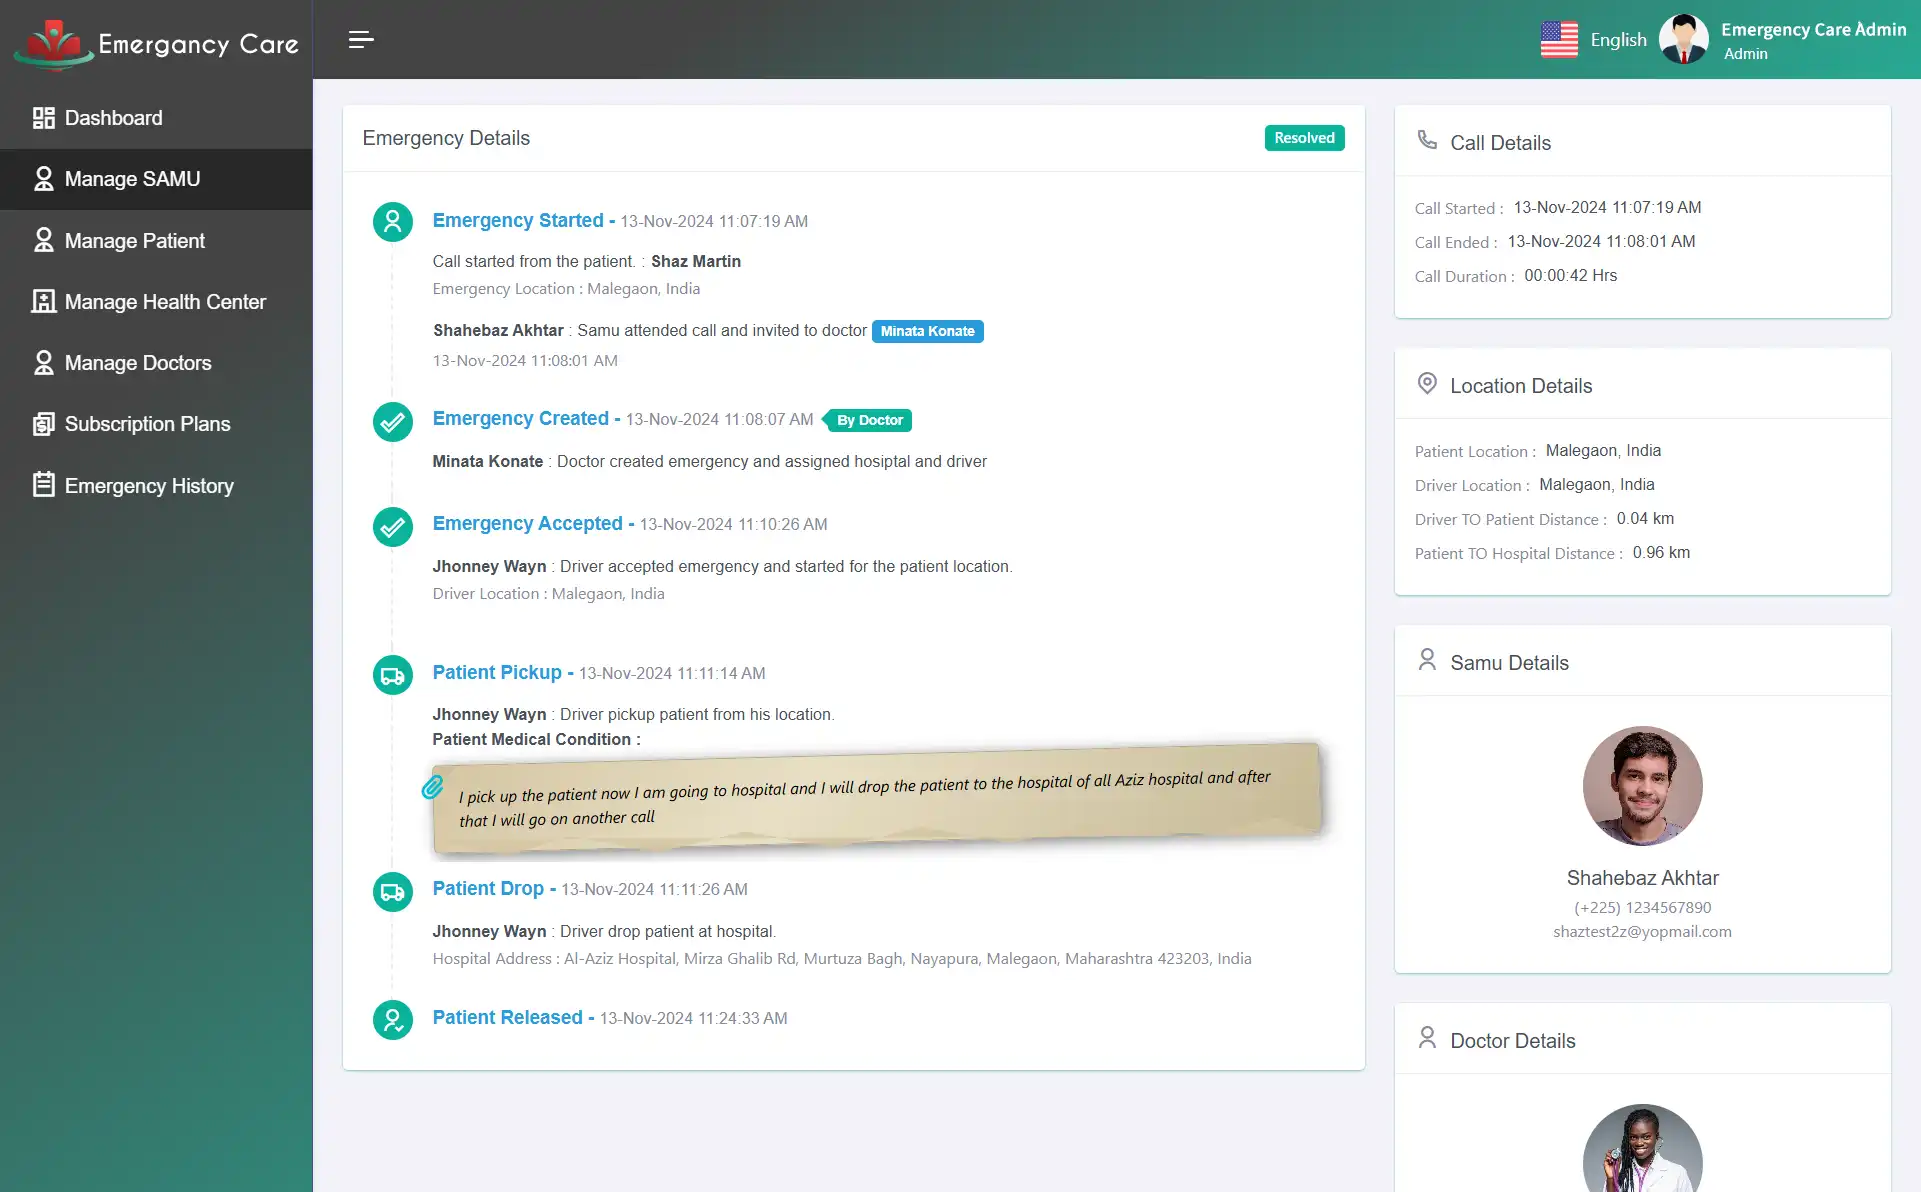Click the doctor's photo under Doctor Details
The width and height of the screenshot is (1921, 1192).
[1642, 1155]
